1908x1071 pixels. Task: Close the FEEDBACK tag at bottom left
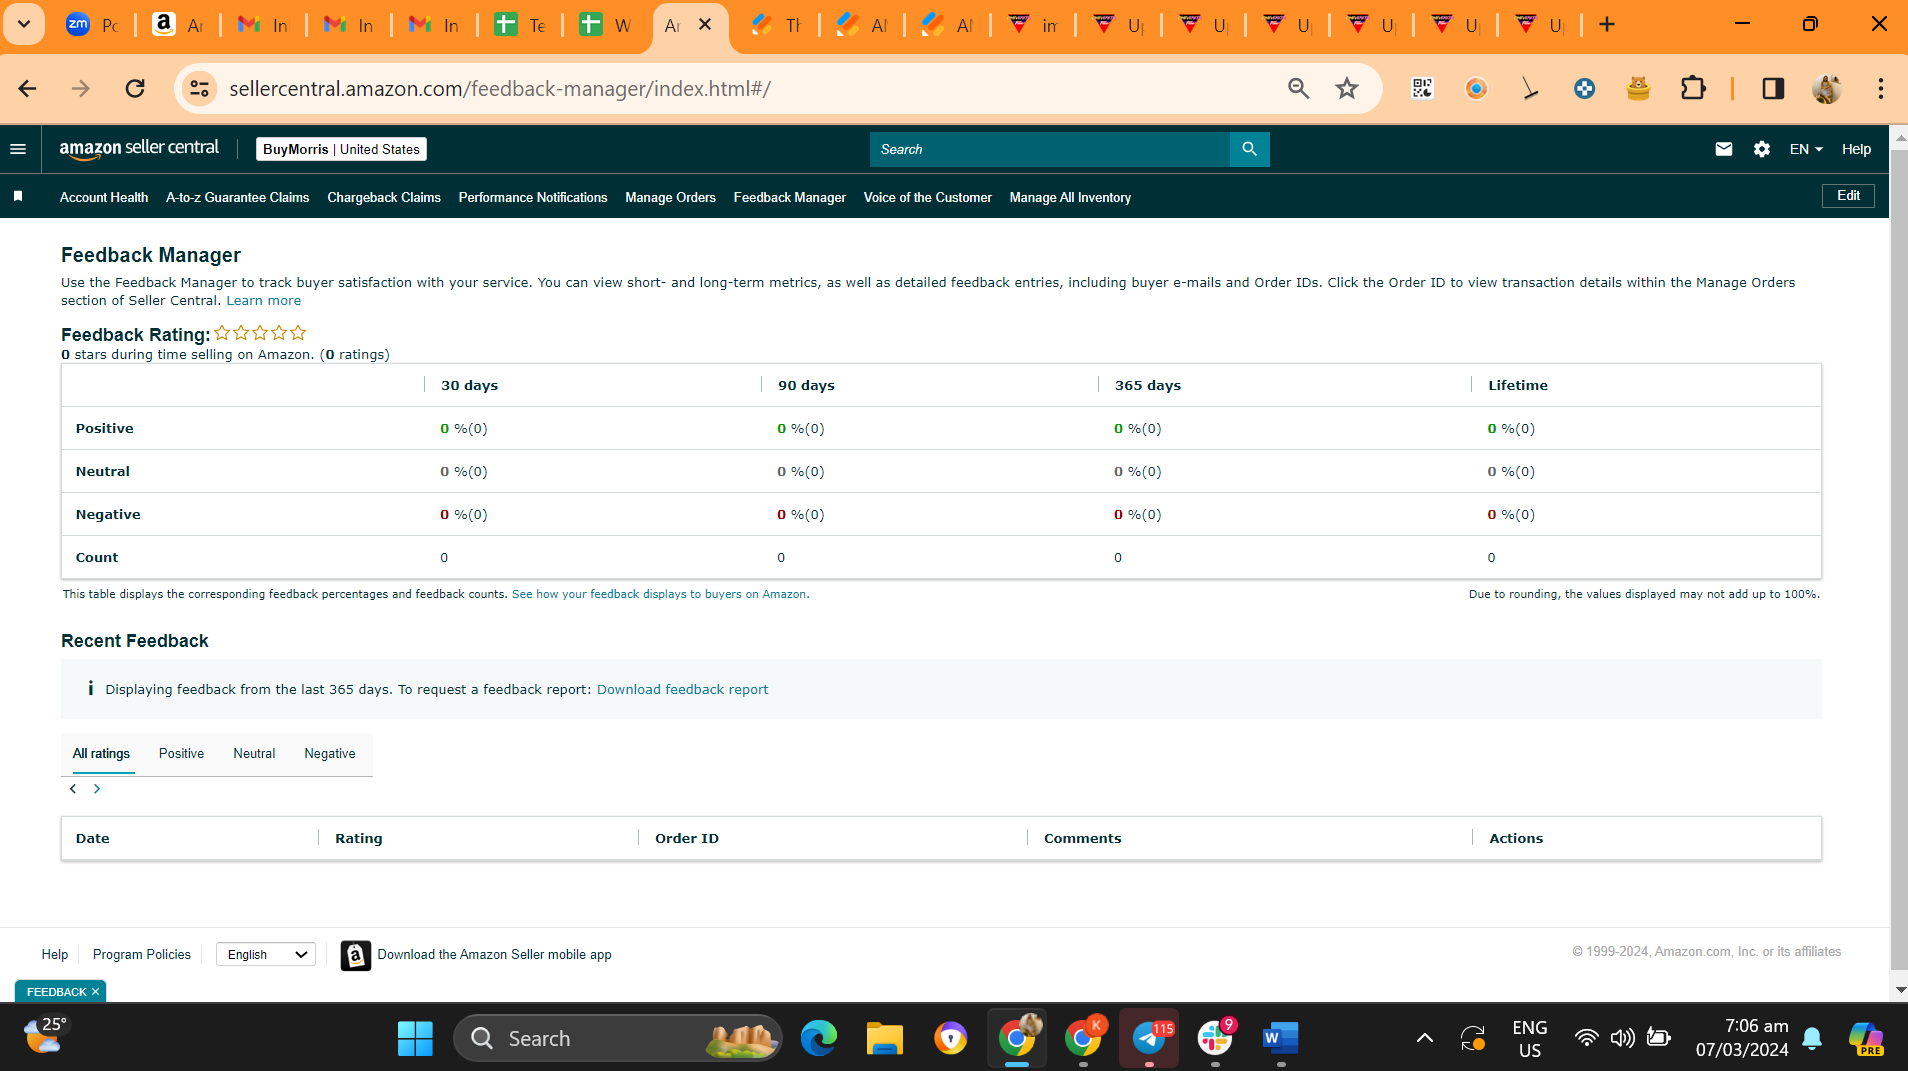coord(95,992)
